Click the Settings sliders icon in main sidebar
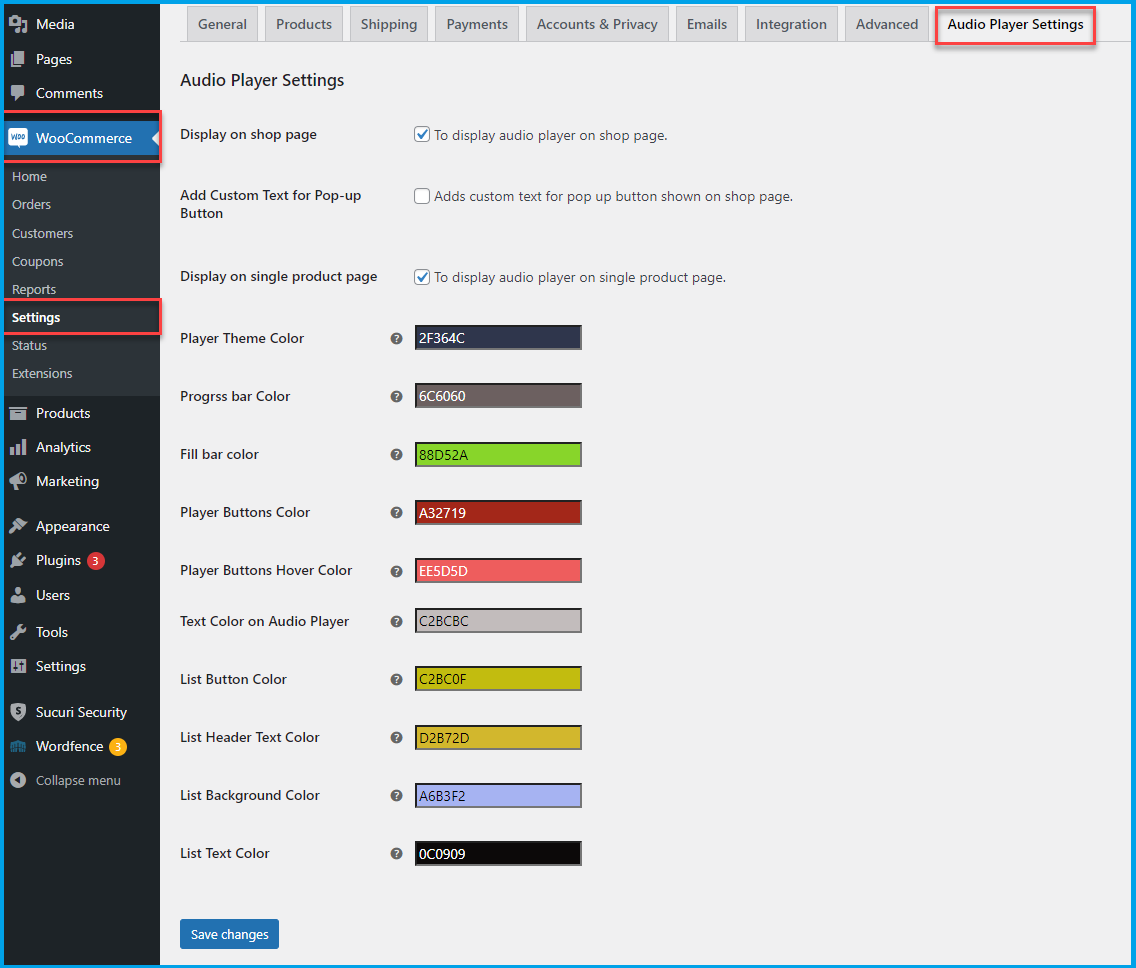This screenshot has height=968, width=1136. pyautogui.click(x=18, y=666)
